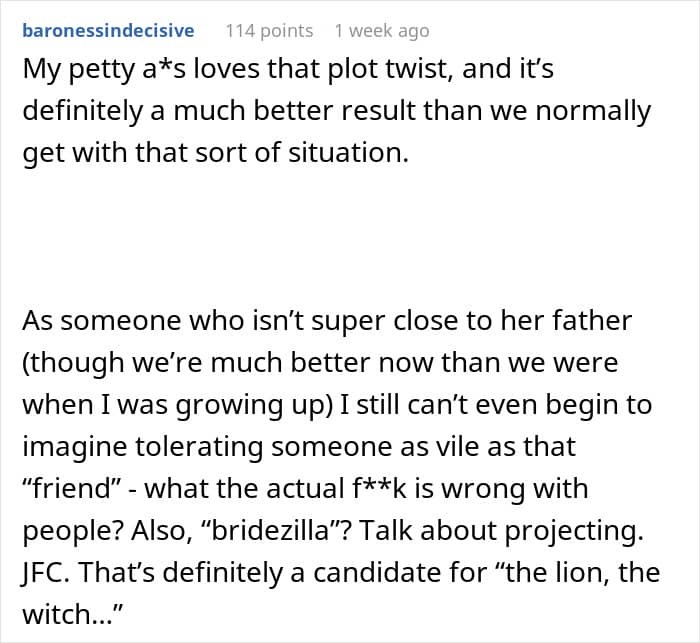
Task: Click the 1 week ago timestamp
Action: point(382,31)
